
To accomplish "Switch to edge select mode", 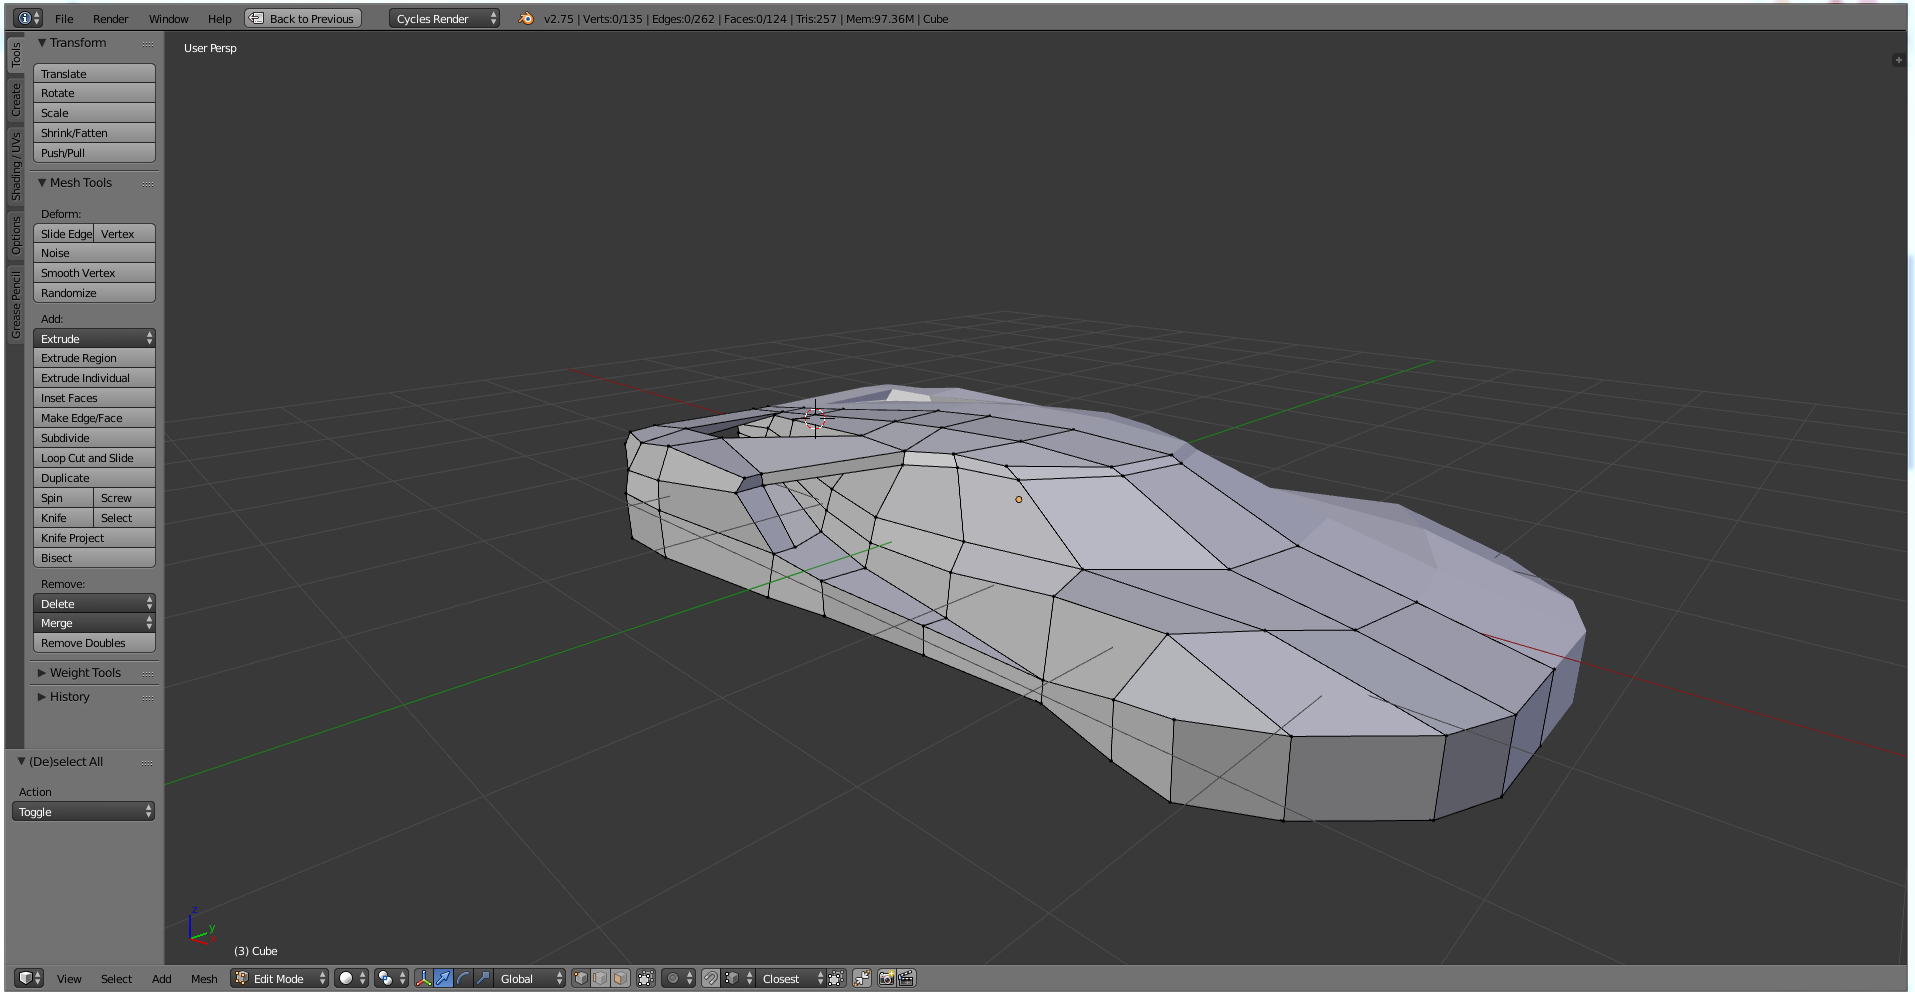I will click(600, 978).
